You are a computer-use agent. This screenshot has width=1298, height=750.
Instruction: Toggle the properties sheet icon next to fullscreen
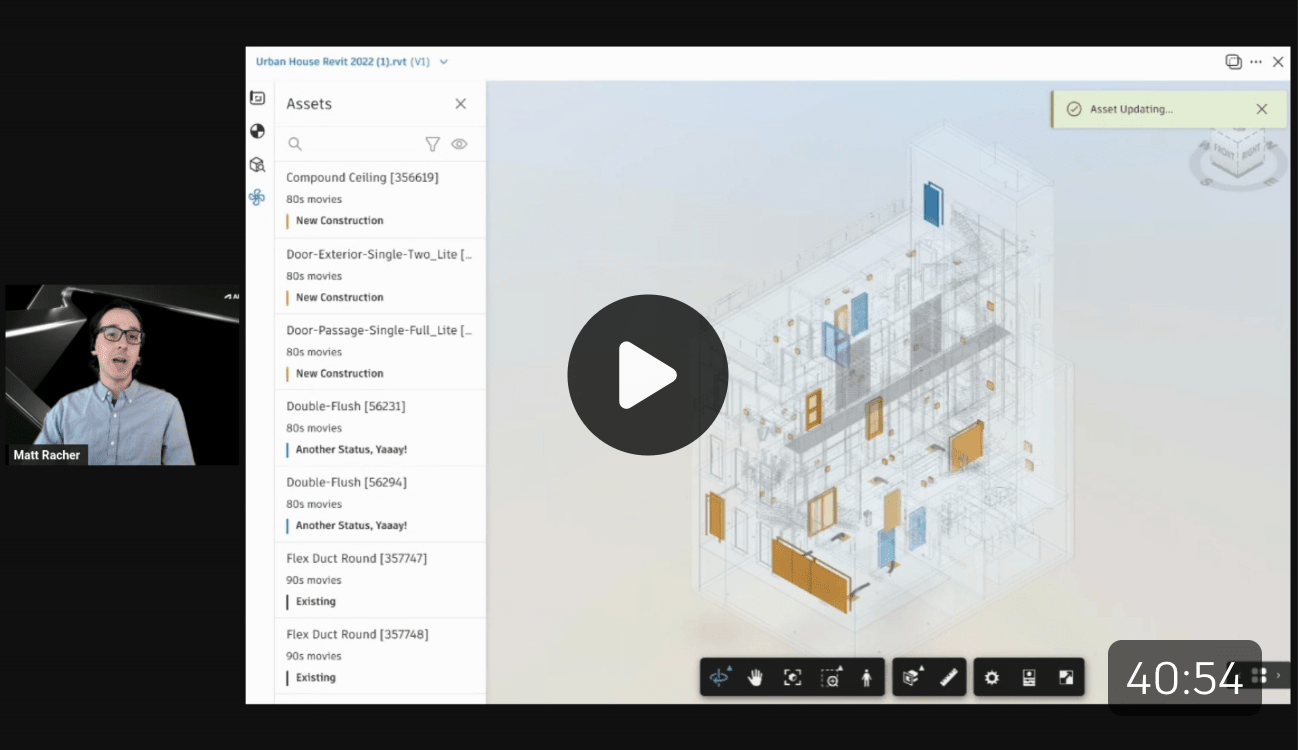click(x=1028, y=677)
